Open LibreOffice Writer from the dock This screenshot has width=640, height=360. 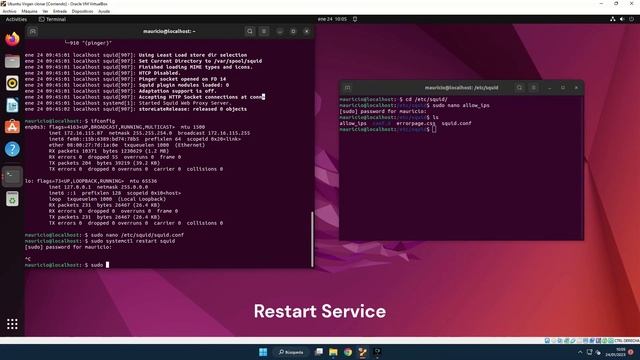pyautogui.click(x=12, y=105)
